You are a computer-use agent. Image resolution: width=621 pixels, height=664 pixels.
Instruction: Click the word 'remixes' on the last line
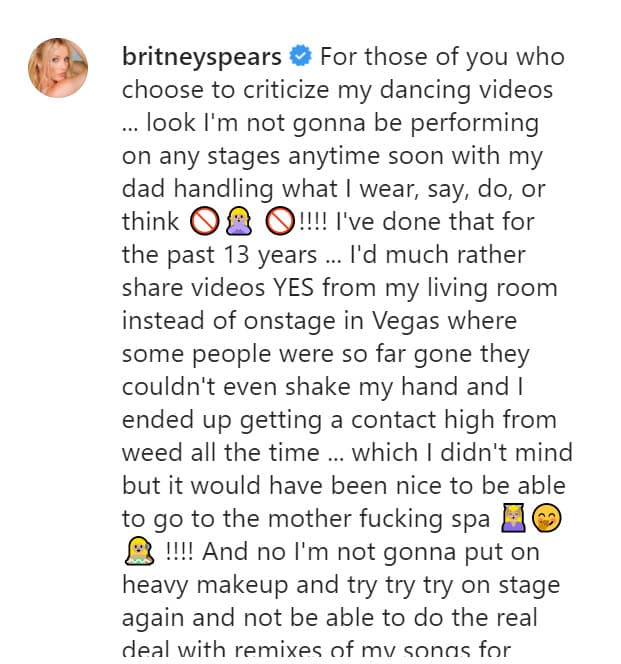312,649
